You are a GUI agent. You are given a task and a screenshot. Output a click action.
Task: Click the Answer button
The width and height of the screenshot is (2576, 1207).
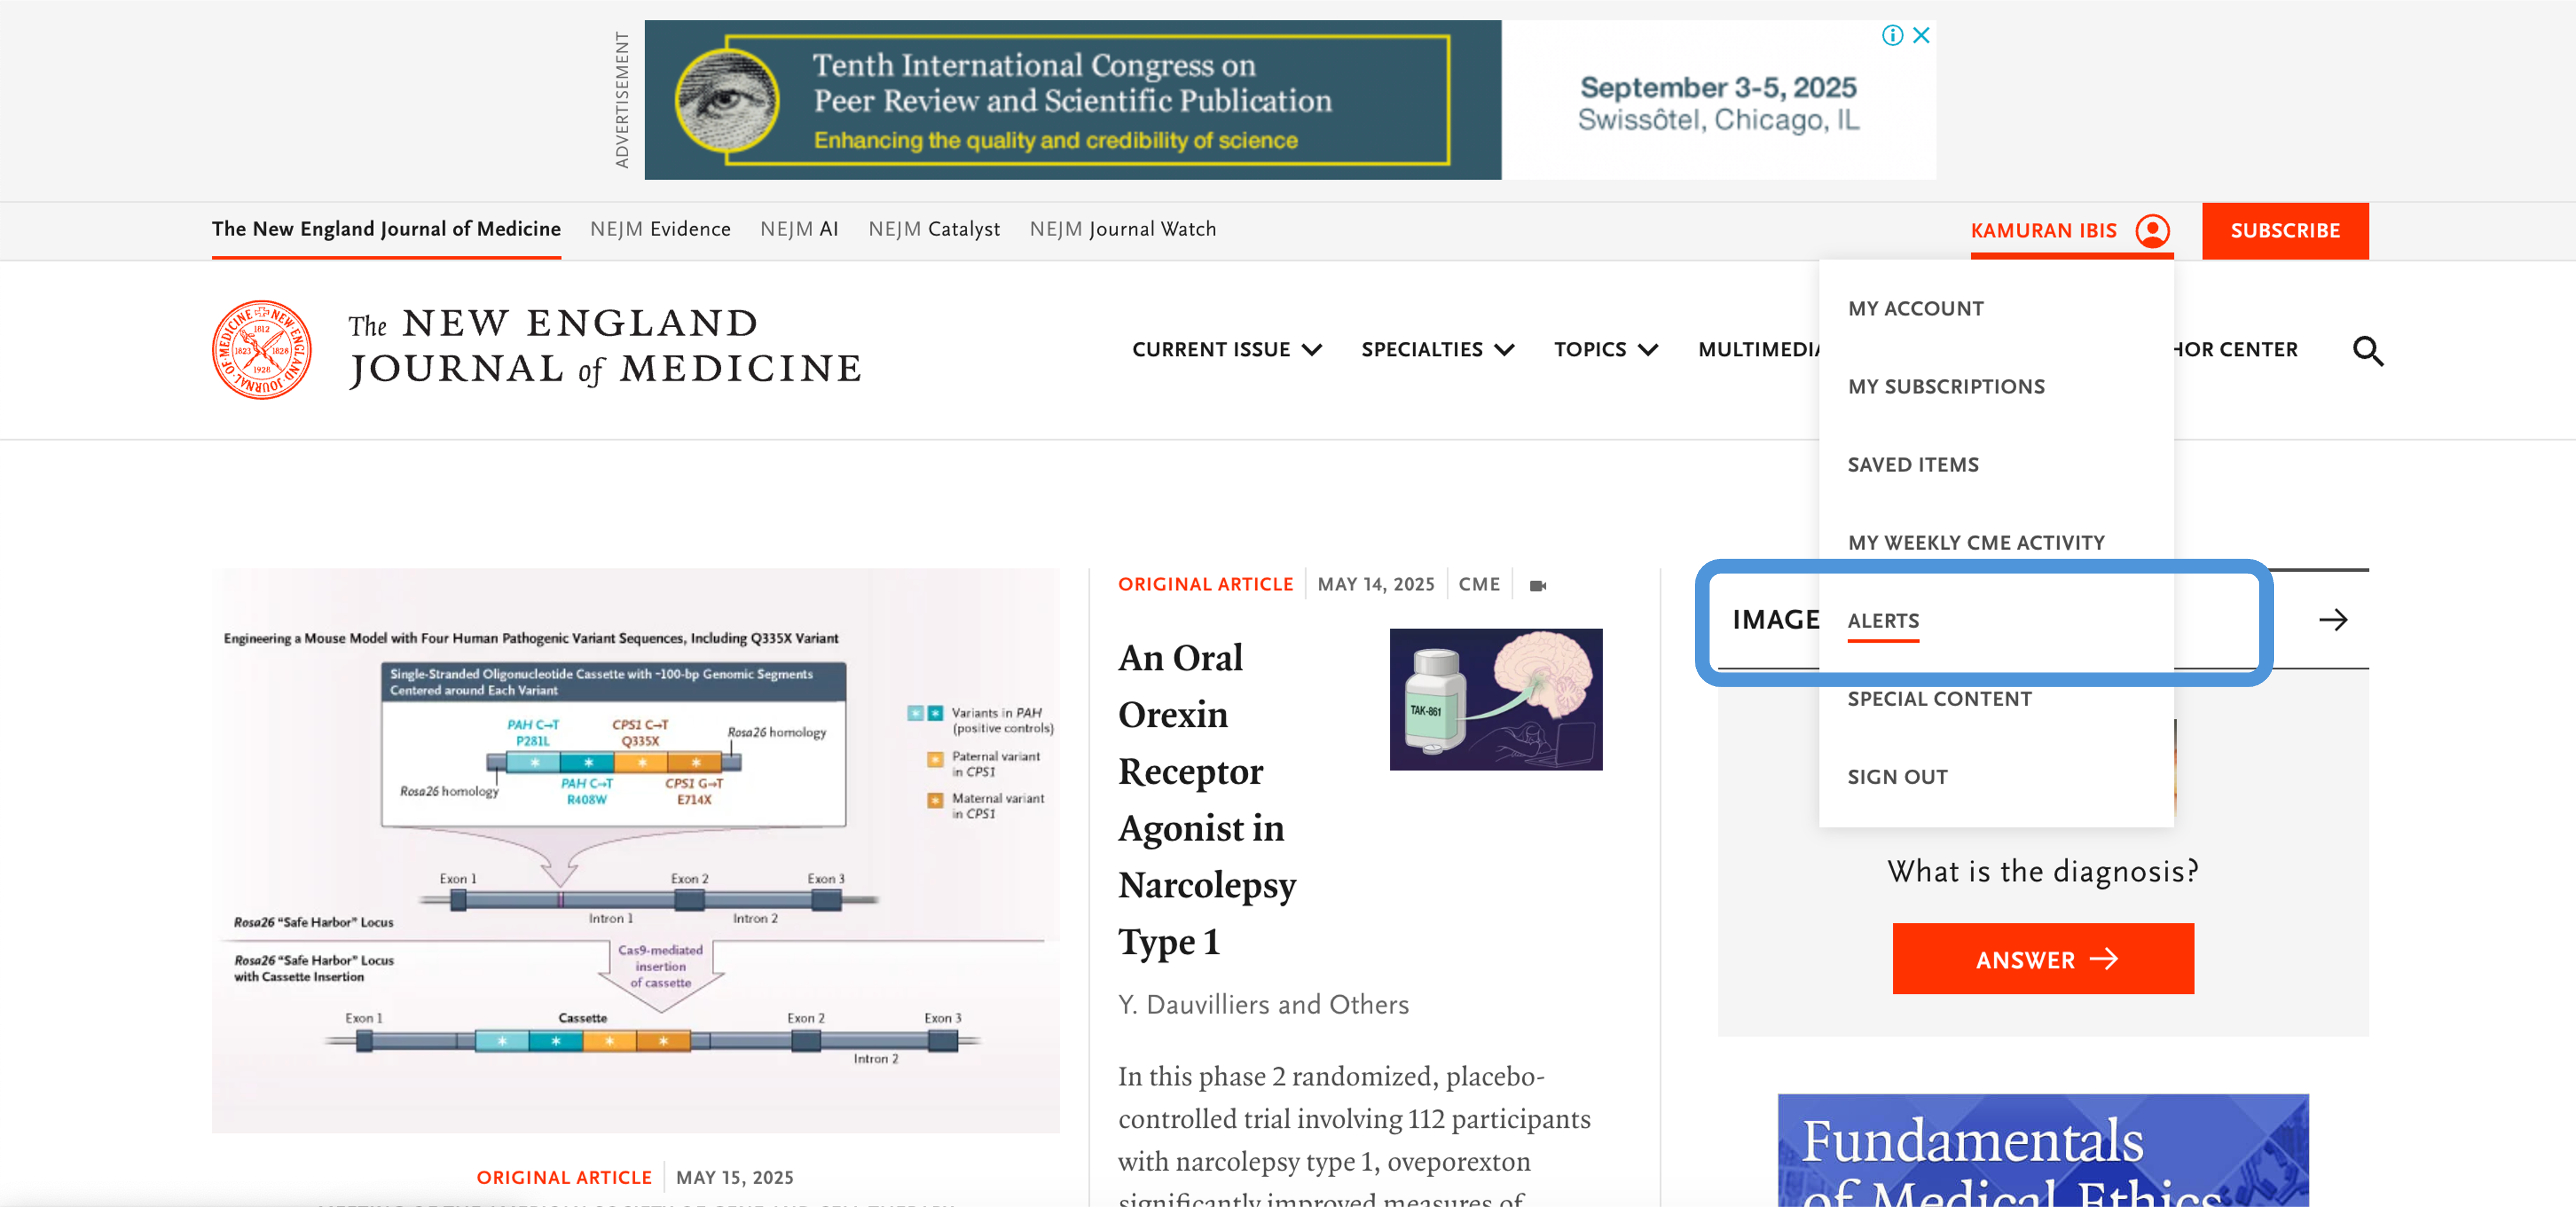click(2043, 959)
